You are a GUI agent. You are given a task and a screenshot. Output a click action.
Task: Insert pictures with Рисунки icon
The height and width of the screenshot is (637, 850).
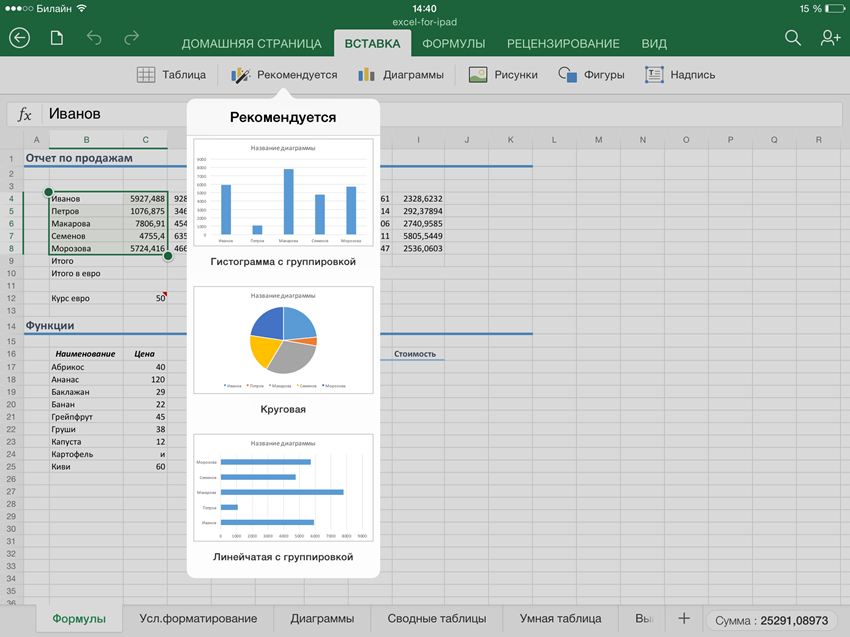[478, 75]
